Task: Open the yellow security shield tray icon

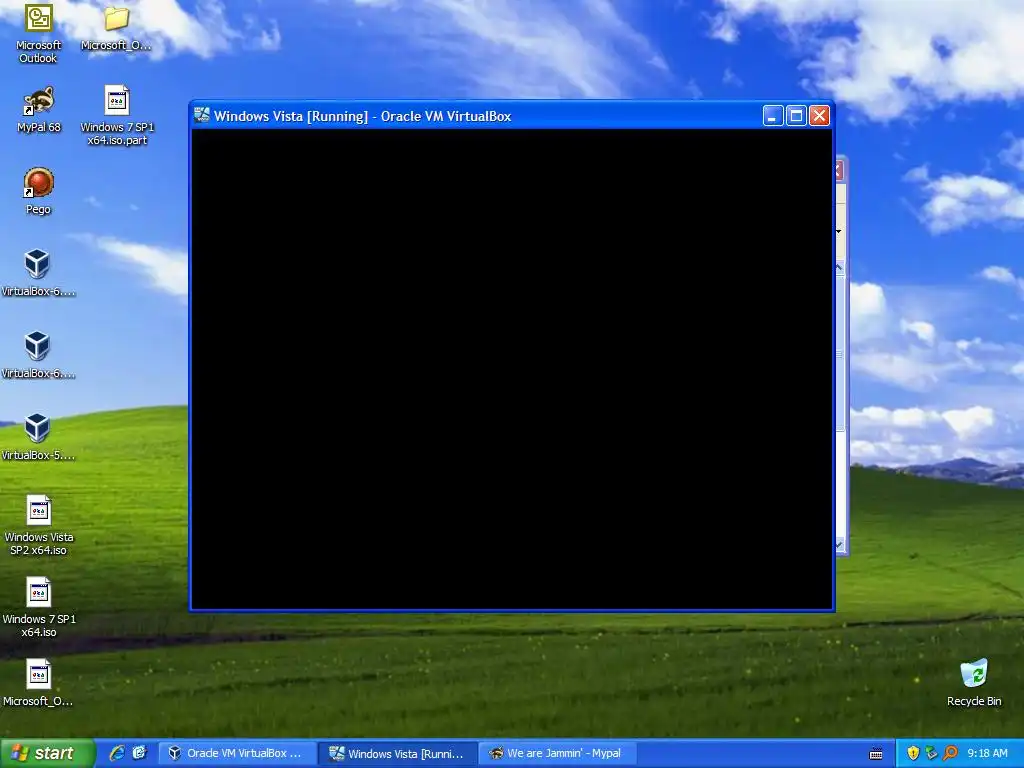Action: click(913, 753)
